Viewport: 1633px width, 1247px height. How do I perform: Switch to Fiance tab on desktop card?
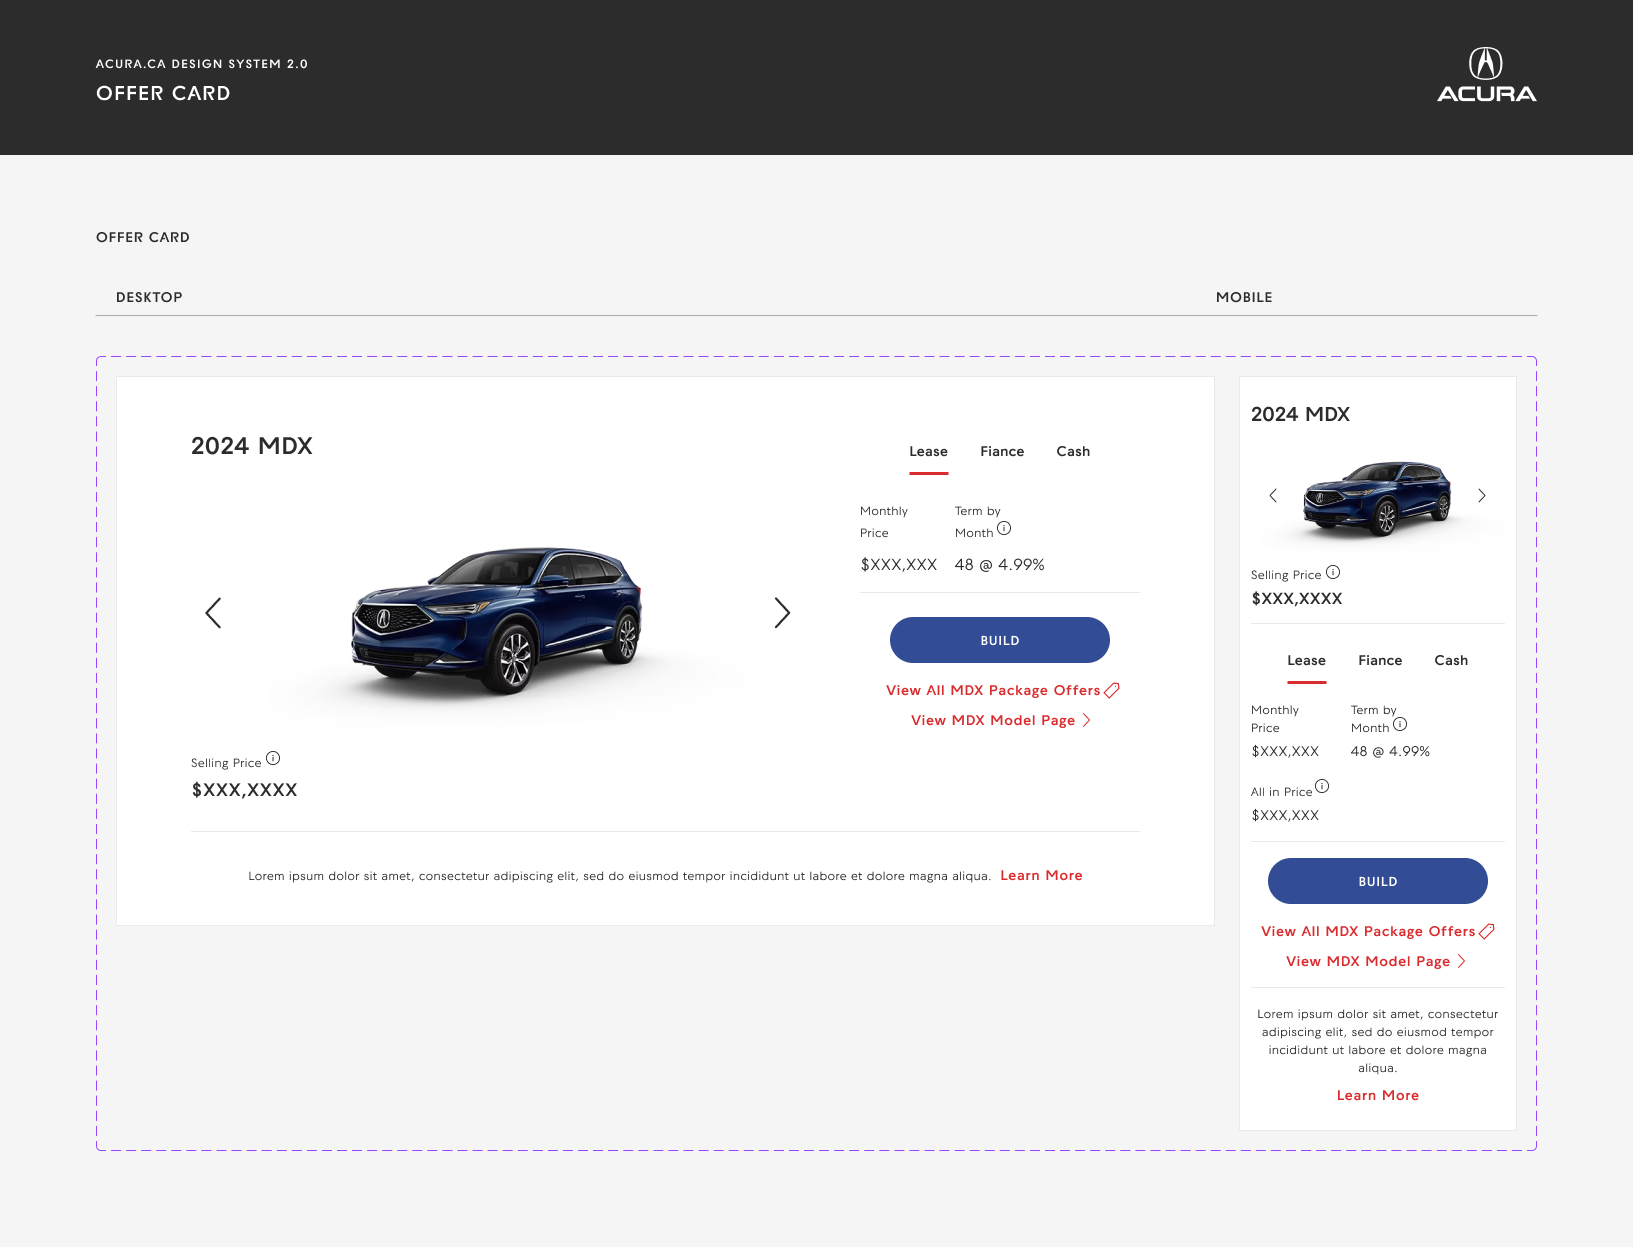1002,452
